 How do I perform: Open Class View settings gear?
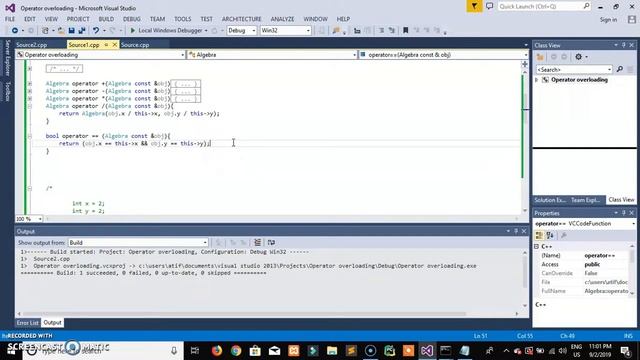[x=578, y=57]
